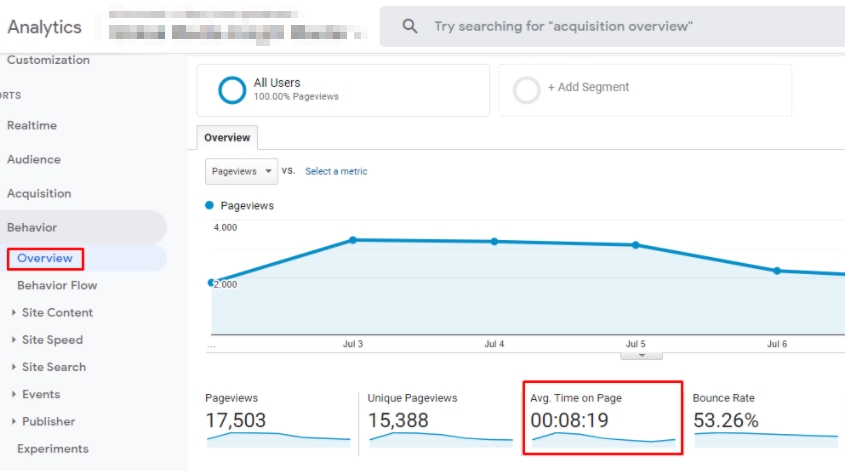Viewport: 845px width, 471px height.
Task: Click the Jul 5 data point on chart
Action: (635, 245)
